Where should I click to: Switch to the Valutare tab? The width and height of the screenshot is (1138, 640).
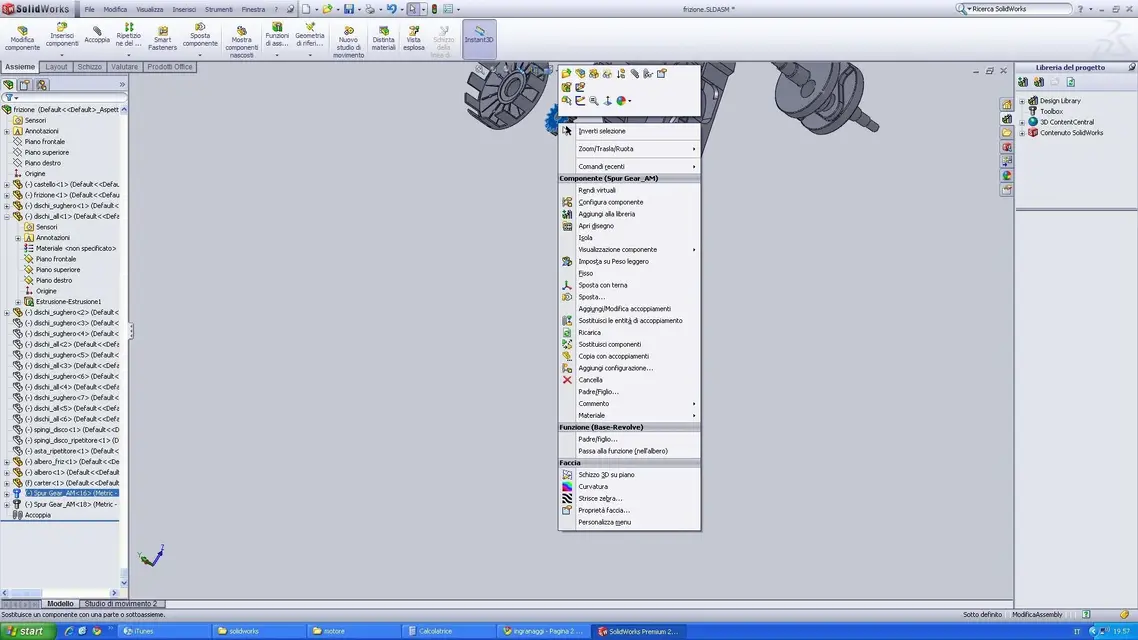[x=124, y=67]
